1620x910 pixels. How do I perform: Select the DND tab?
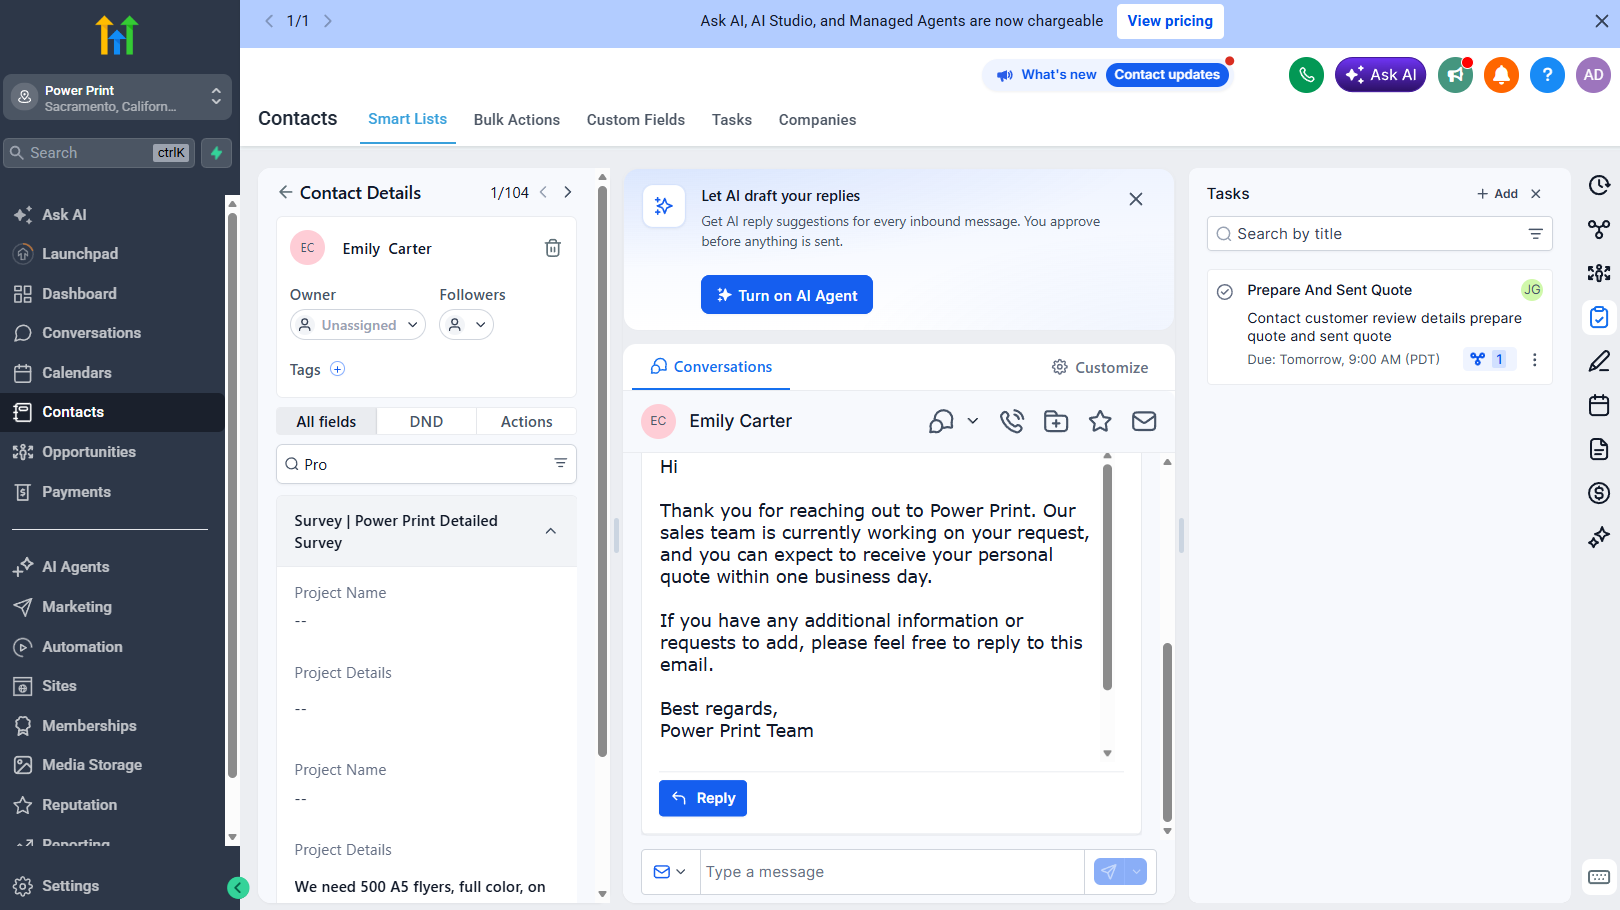point(426,422)
